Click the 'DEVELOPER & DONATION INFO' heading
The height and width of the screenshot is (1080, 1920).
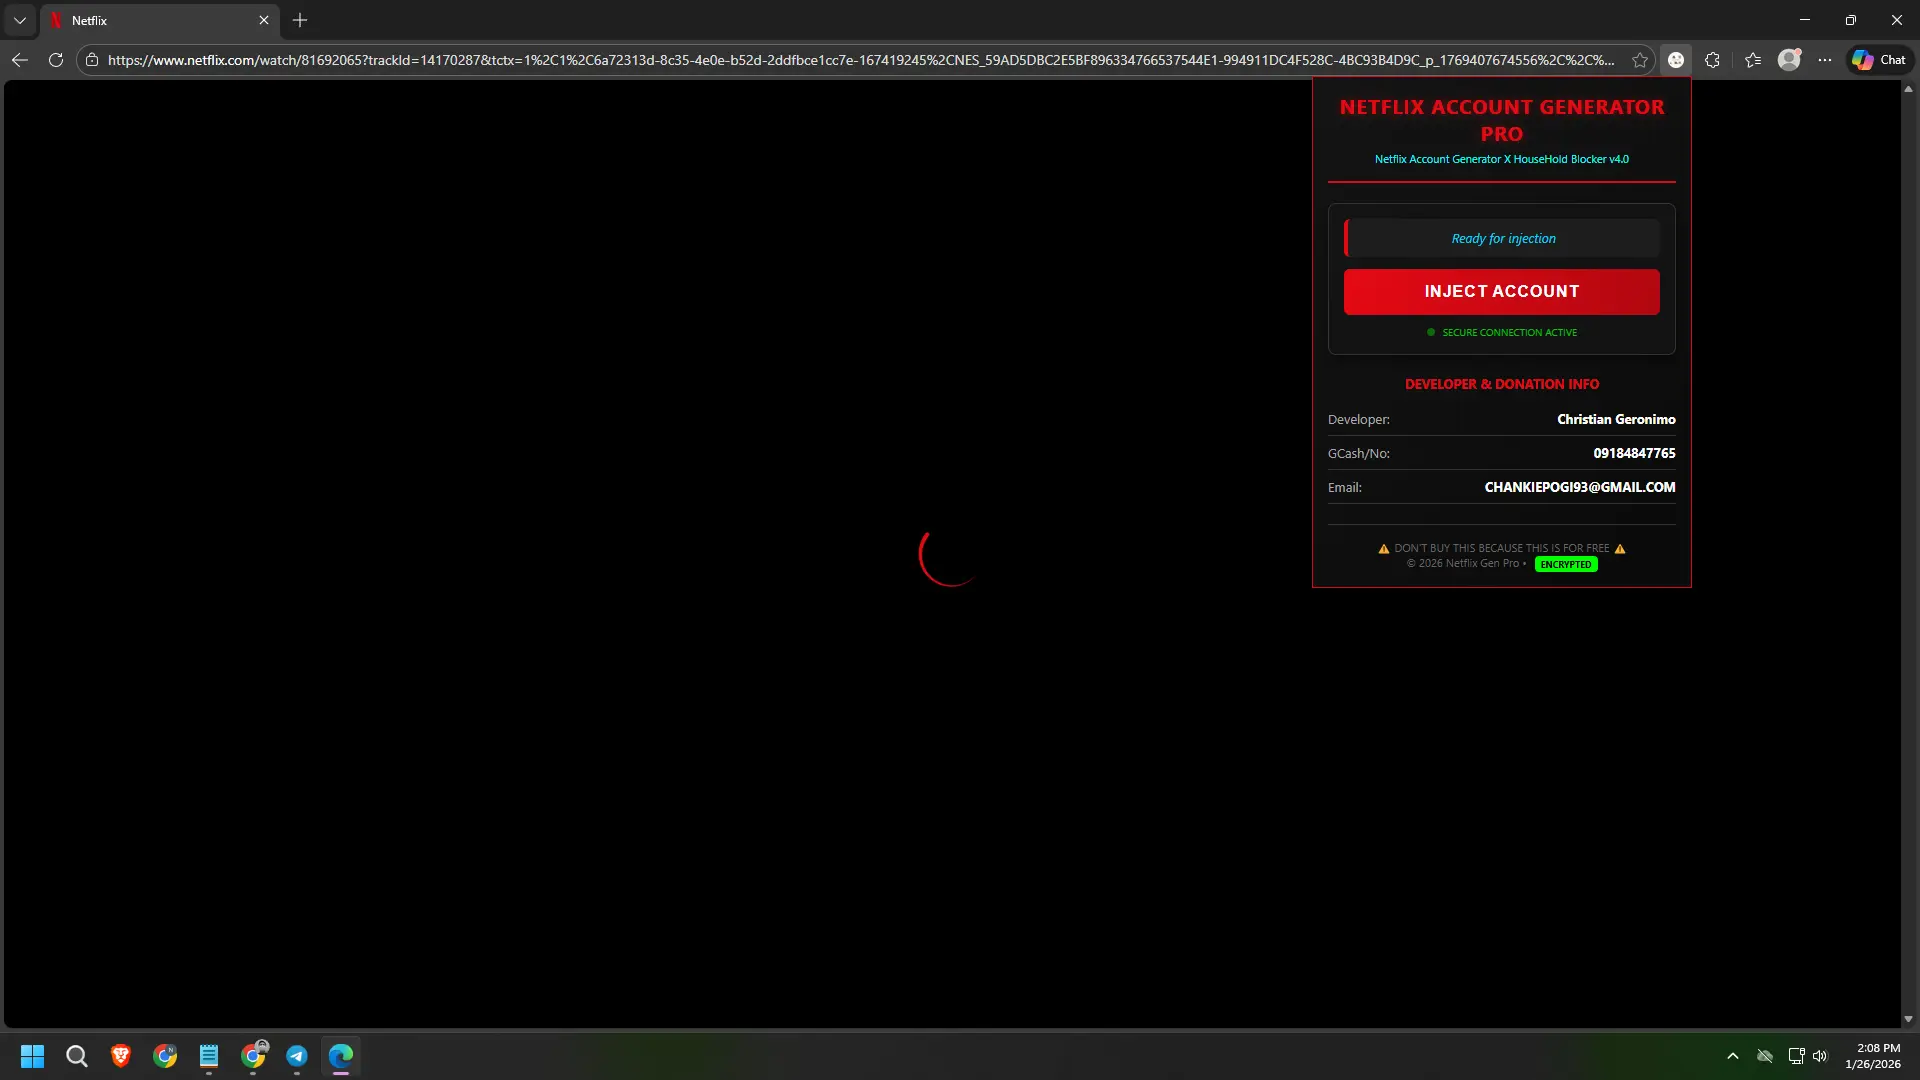pos(1502,384)
